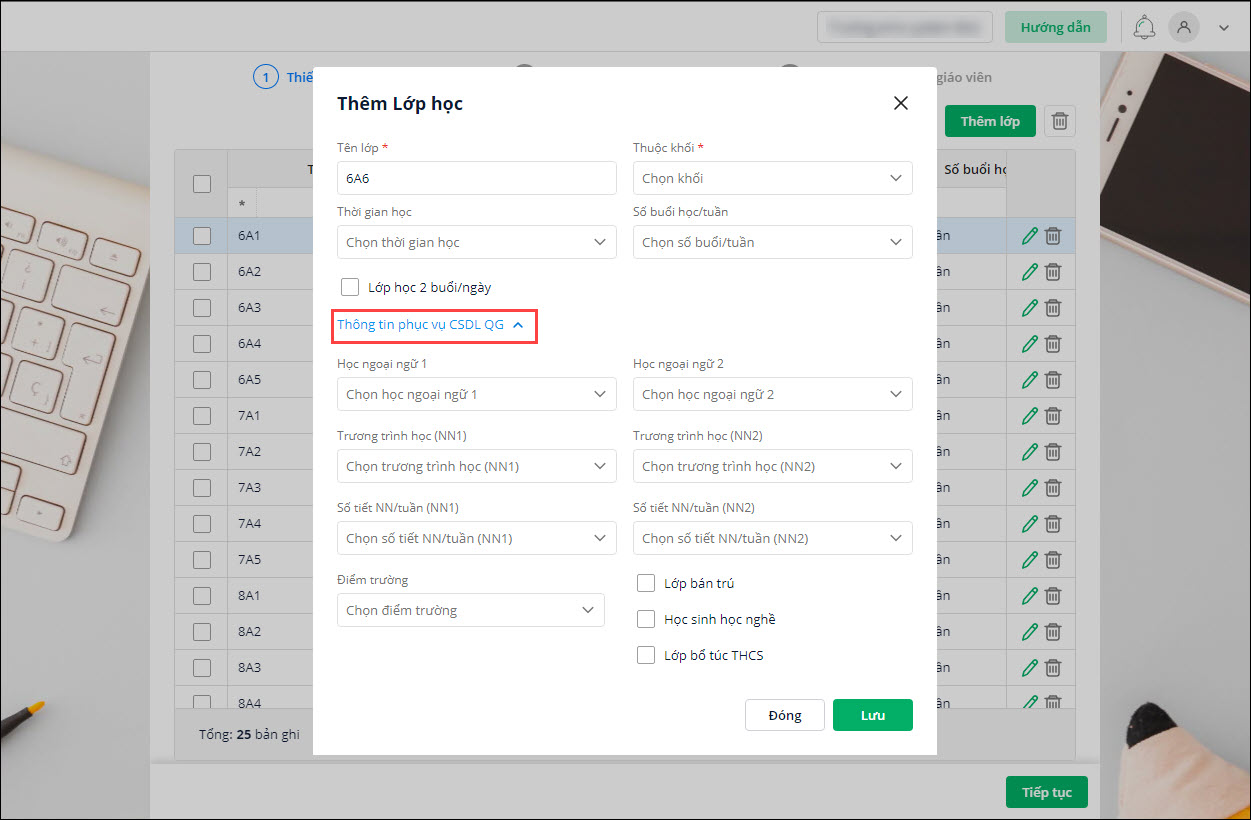Image resolution: width=1251 pixels, height=820 pixels.
Task: Click the edit pencil in the third row
Action: [x=1029, y=308]
